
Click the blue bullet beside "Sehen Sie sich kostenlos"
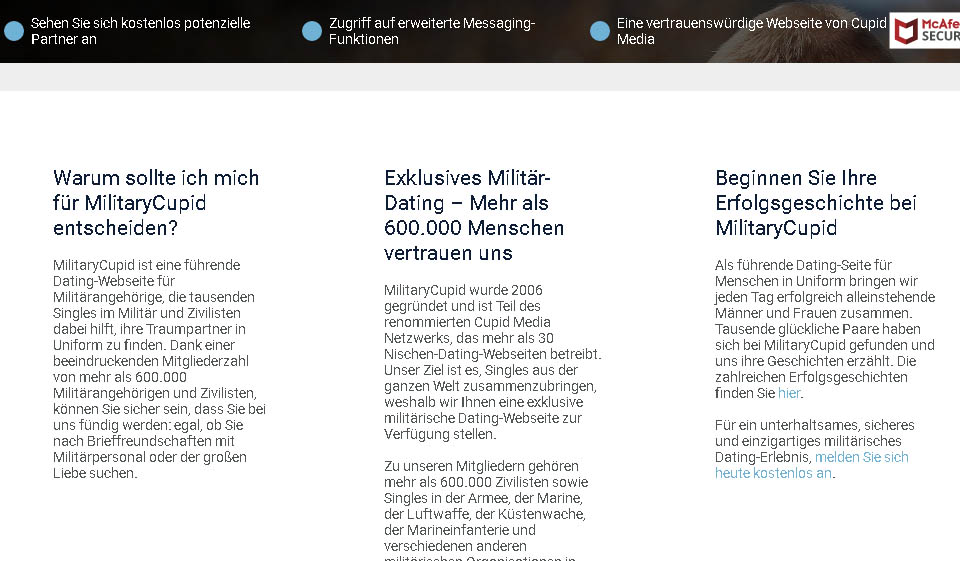point(14,31)
